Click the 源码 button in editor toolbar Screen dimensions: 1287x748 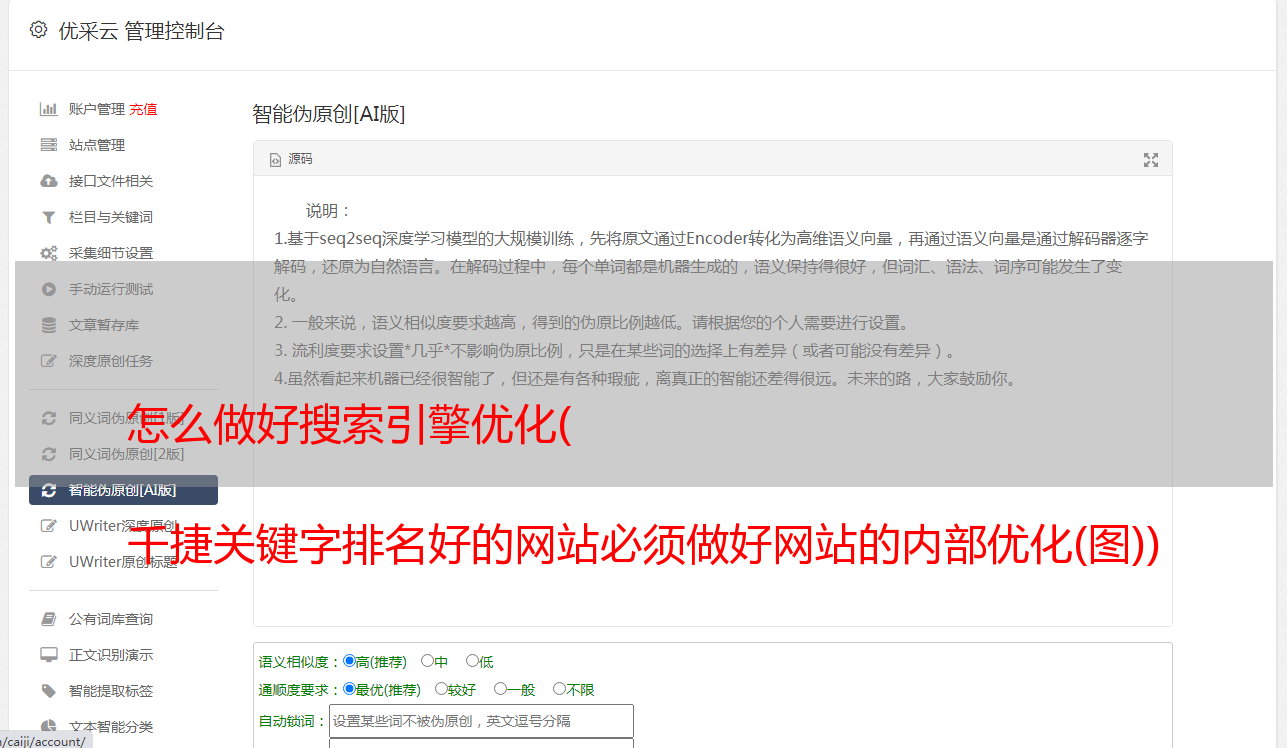pyautogui.click(x=291, y=159)
